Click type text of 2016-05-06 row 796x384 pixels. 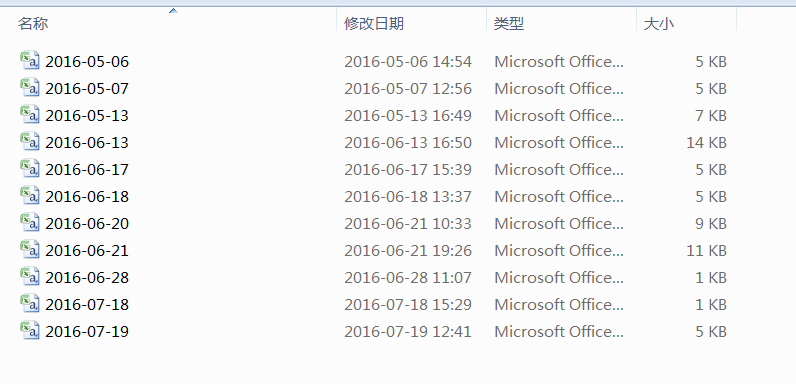point(559,61)
